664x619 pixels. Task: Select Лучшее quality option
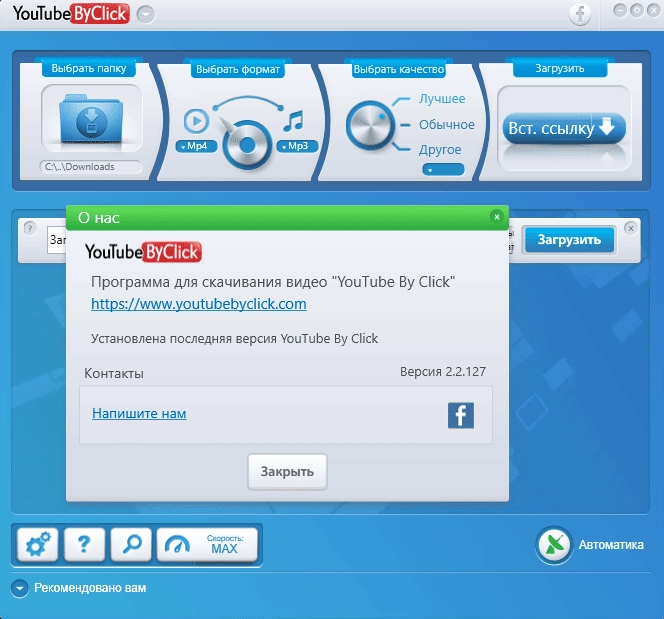(442, 99)
